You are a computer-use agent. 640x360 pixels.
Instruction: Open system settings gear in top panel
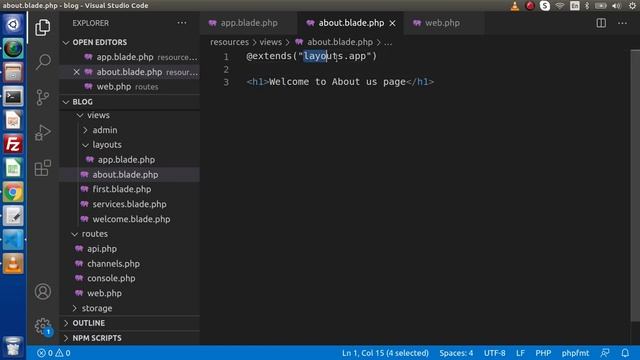click(x=633, y=6)
